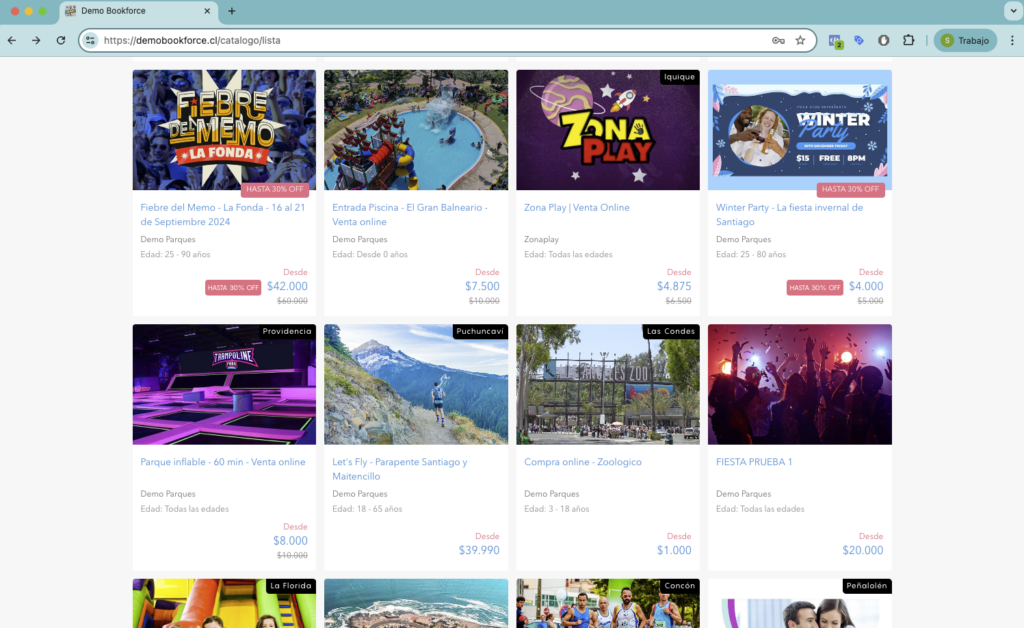Image resolution: width=1024 pixels, height=628 pixels.
Task: Click the La Florida inflatable slide image
Action: tap(224, 604)
